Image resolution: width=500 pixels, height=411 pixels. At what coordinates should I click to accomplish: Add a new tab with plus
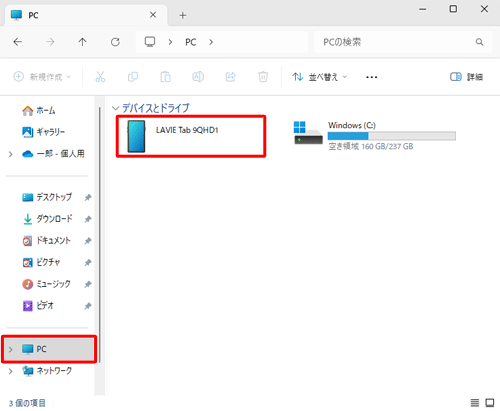pos(183,15)
